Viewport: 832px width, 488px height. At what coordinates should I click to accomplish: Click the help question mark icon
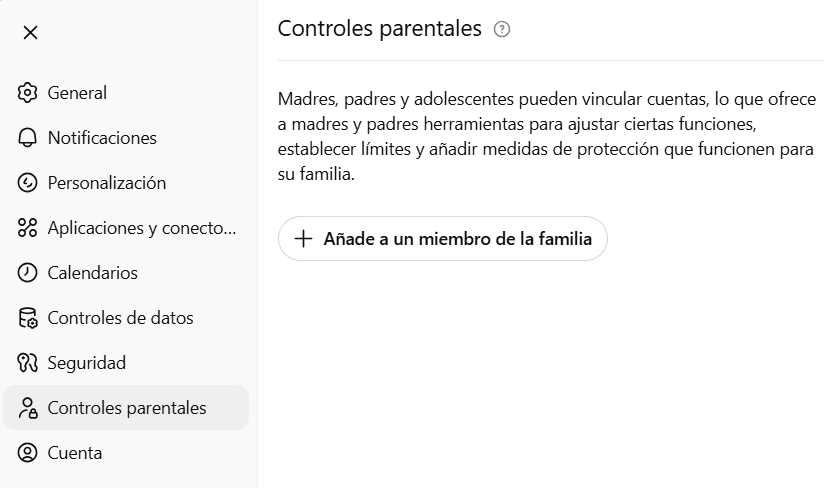tap(502, 29)
